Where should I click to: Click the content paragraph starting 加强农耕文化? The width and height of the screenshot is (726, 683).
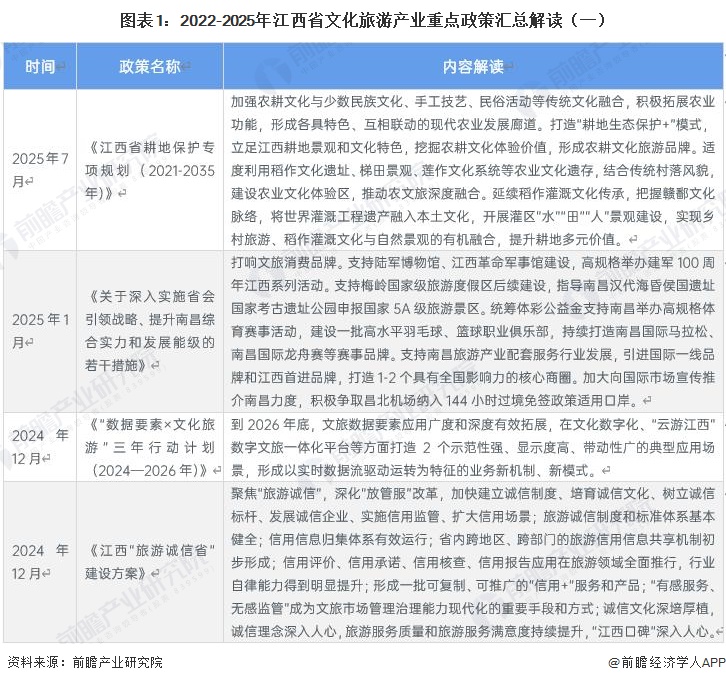pos(473,171)
